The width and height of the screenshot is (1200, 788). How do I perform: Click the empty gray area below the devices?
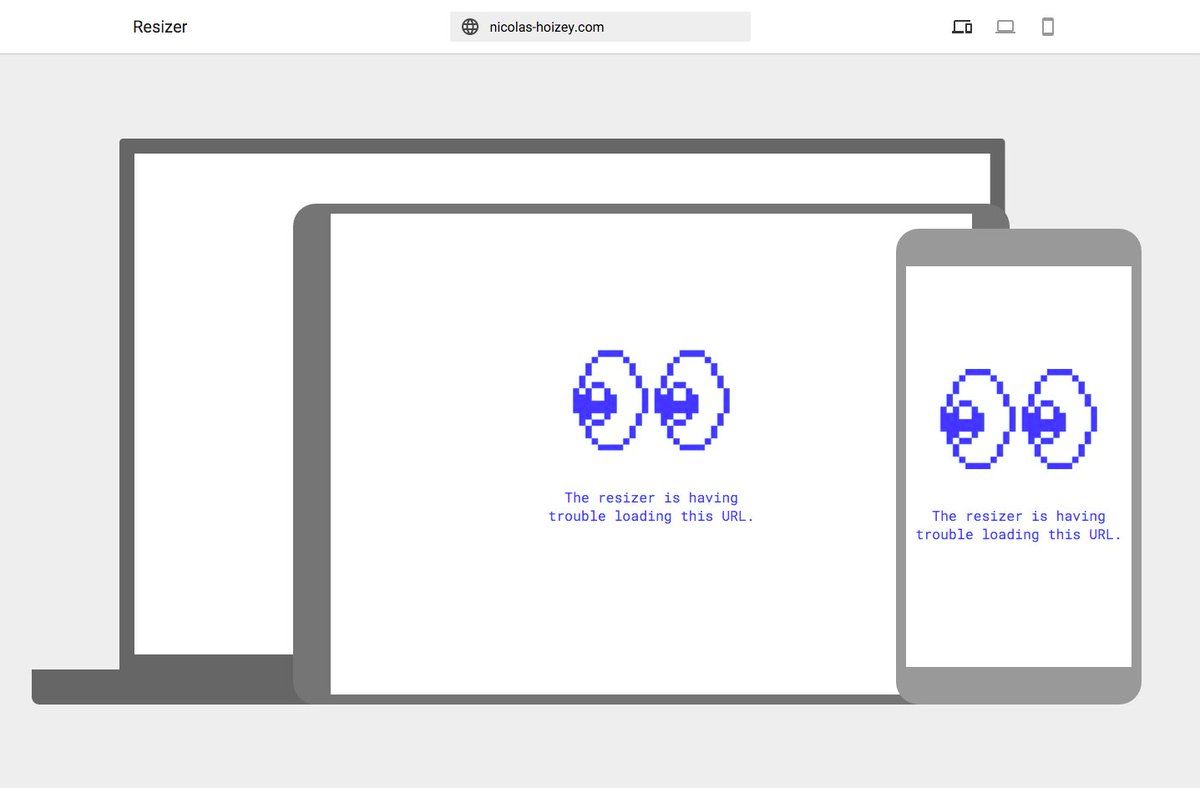click(600, 750)
